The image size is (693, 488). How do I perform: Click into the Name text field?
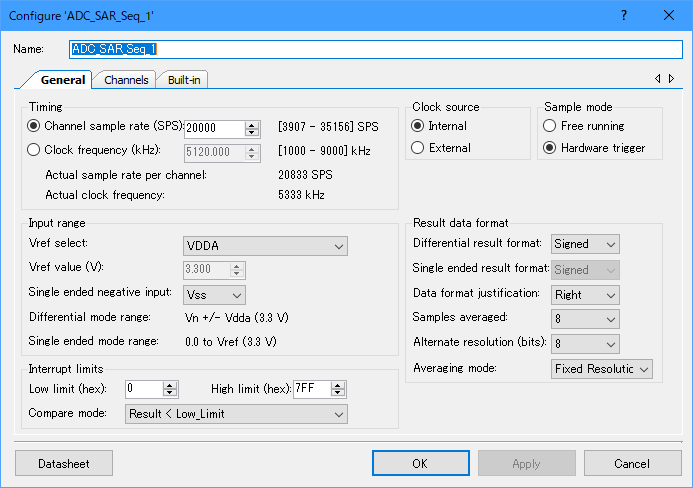coord(375,49)
